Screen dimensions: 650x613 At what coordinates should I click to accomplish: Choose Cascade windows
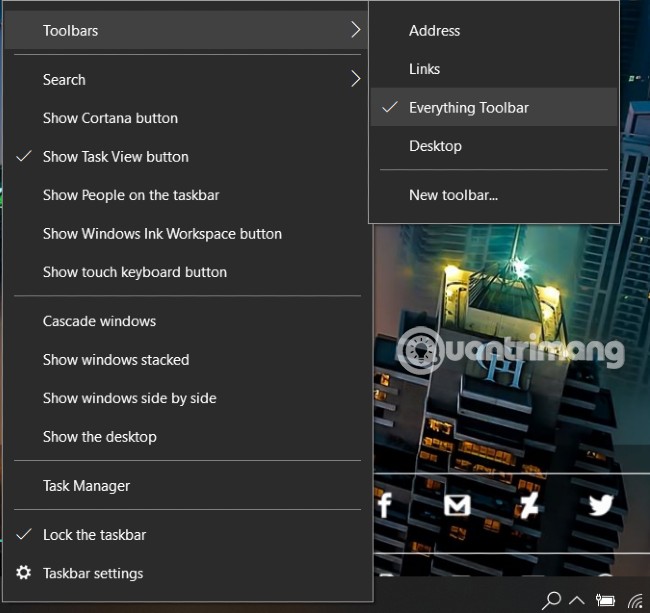[x=99, y=322]
